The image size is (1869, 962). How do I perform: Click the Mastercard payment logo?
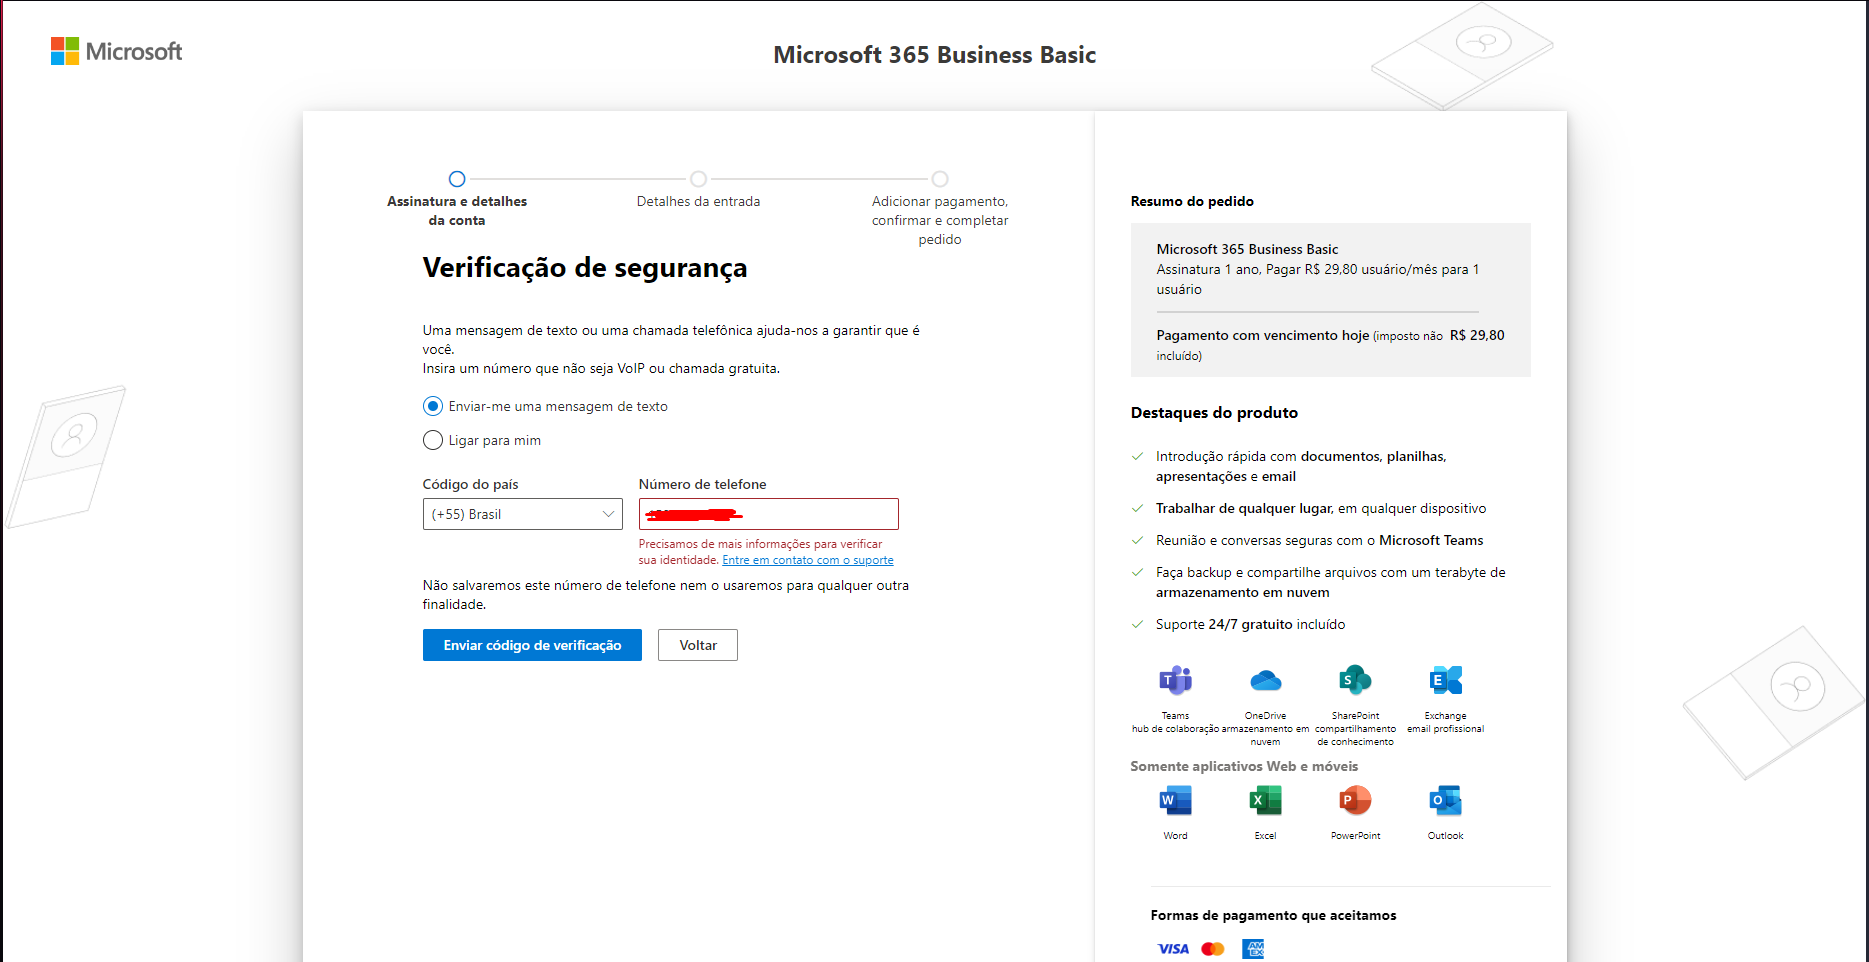click(x=1213, y=949)
